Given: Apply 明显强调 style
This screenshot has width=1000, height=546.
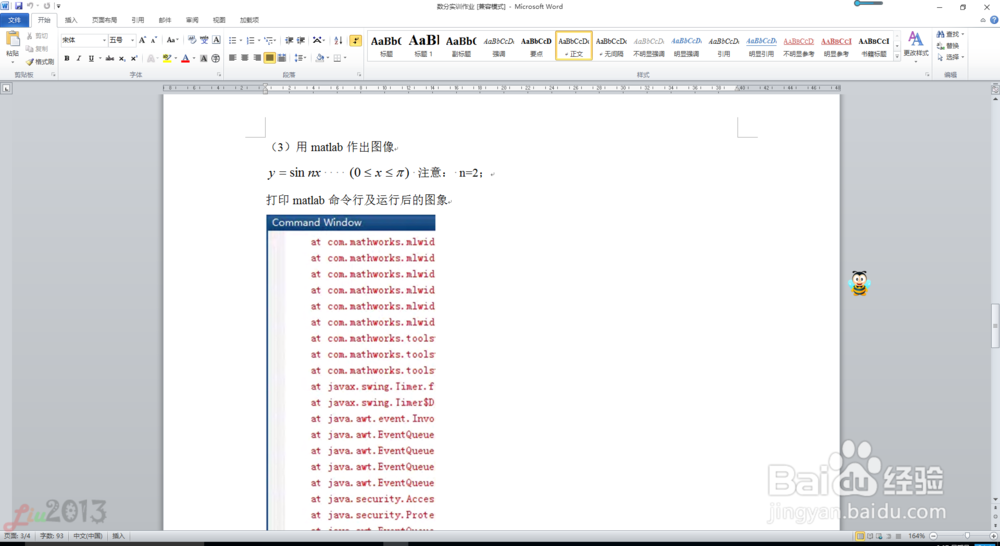Looking at the screenshot, I should 686,45.
